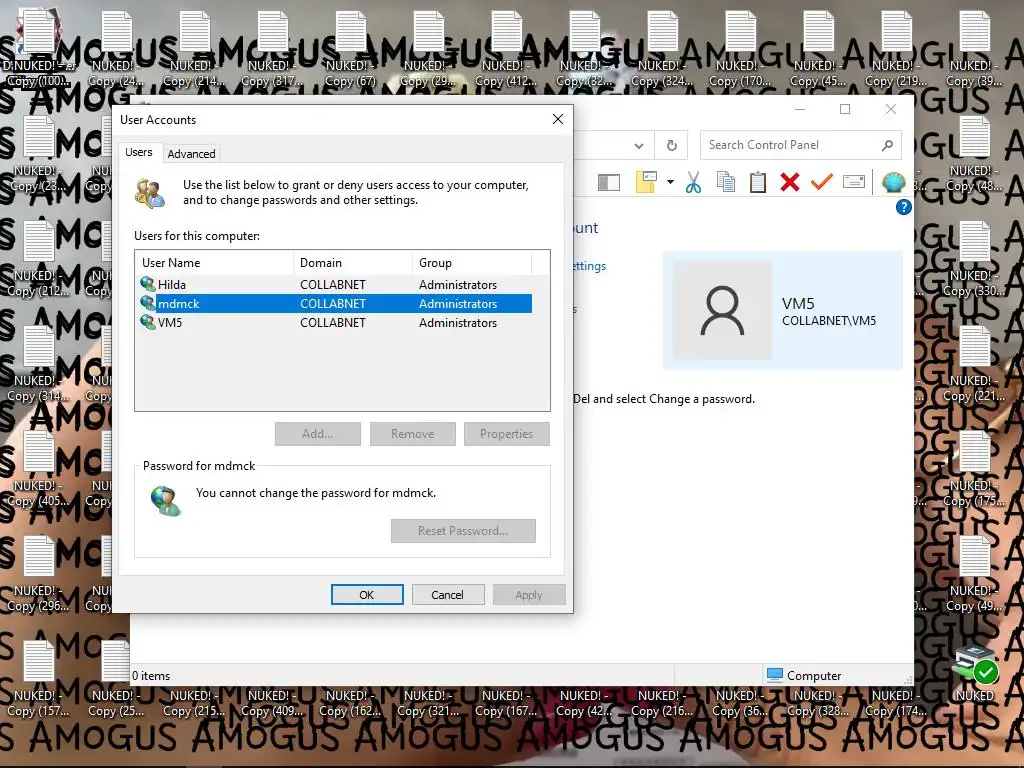The image size is (1024, 768).
Task: Click Cancel in User Accounts dialog
Action: pos(447,595)
